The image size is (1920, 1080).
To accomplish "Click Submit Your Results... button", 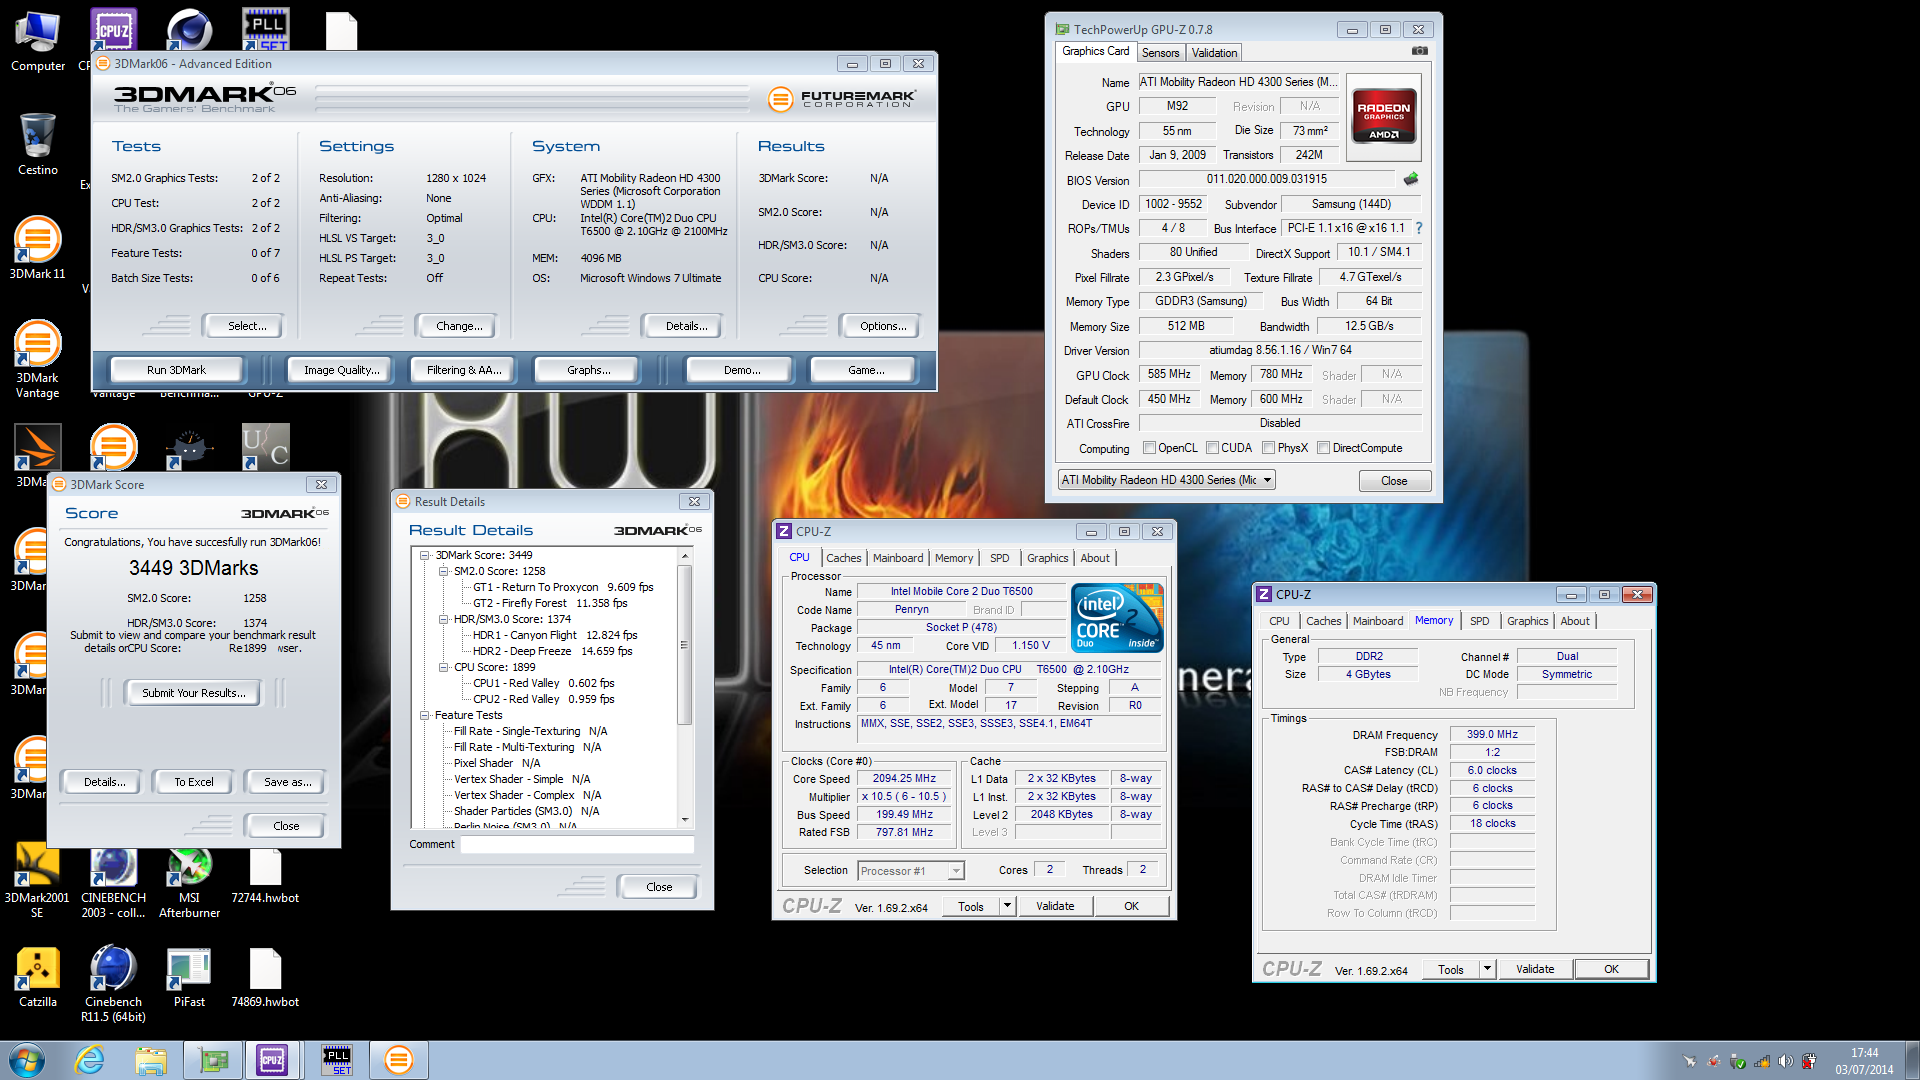I will point(193,693).
